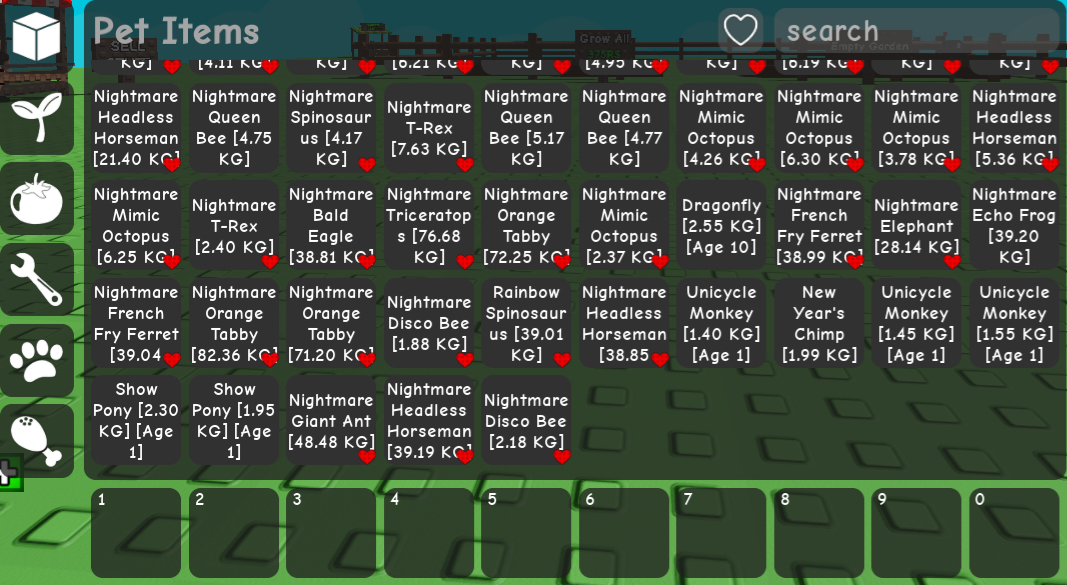Image resolution: width=1067 pixels, height=585 pixels.
Task: Open the paw print pets category
Action: (x=37, y=360)
